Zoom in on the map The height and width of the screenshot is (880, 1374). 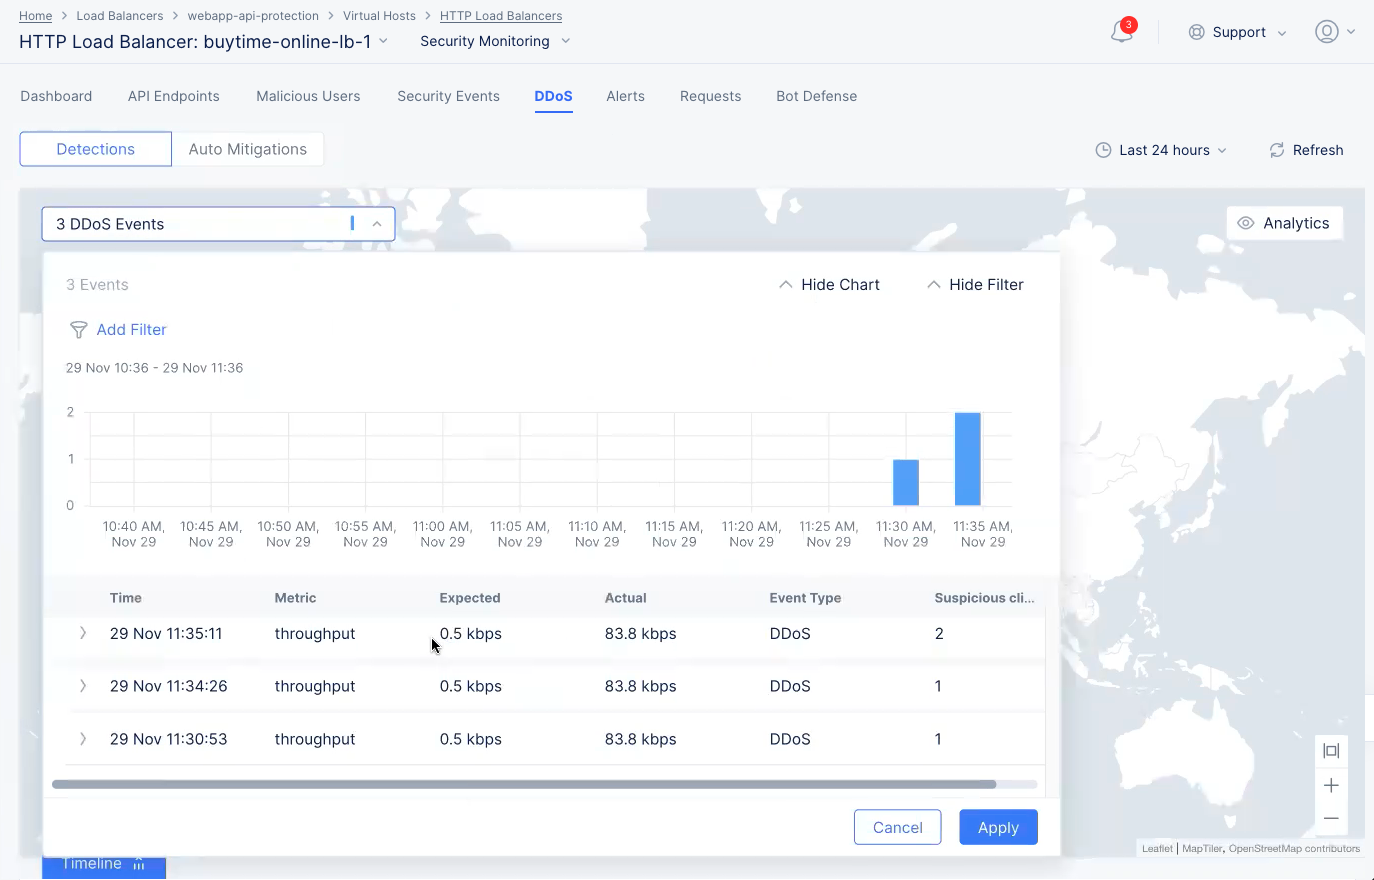coord(1331,786)
